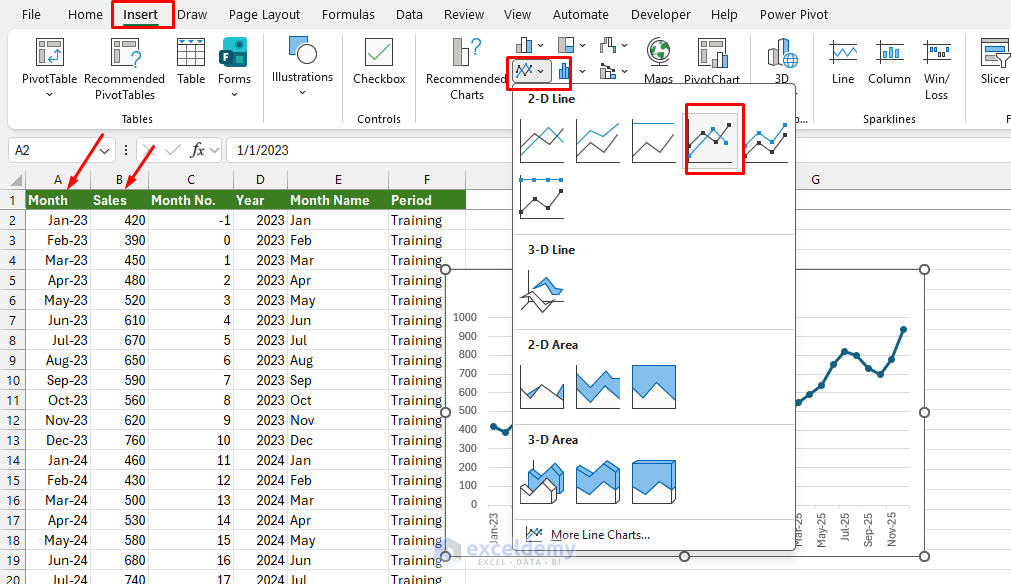Image resolution: width=1011 pixels, height=584 pixels.
Task: Open Recommended PivotTables
Action: (124, 69)
